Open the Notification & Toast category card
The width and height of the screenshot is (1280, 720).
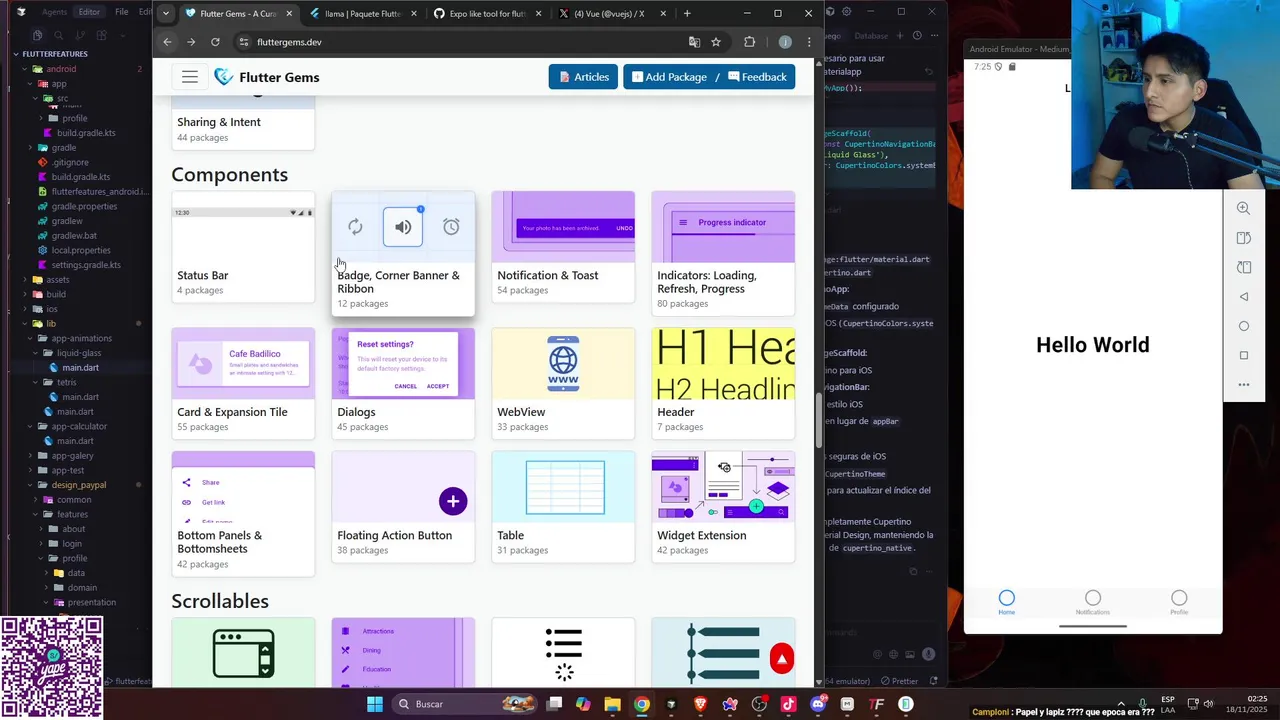click(x=563, y=246)
